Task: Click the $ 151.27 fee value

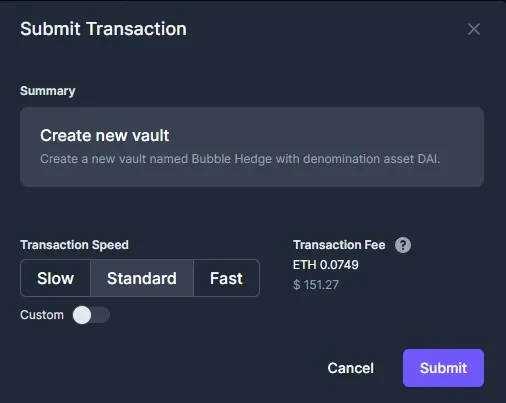Action: point(316,285)
